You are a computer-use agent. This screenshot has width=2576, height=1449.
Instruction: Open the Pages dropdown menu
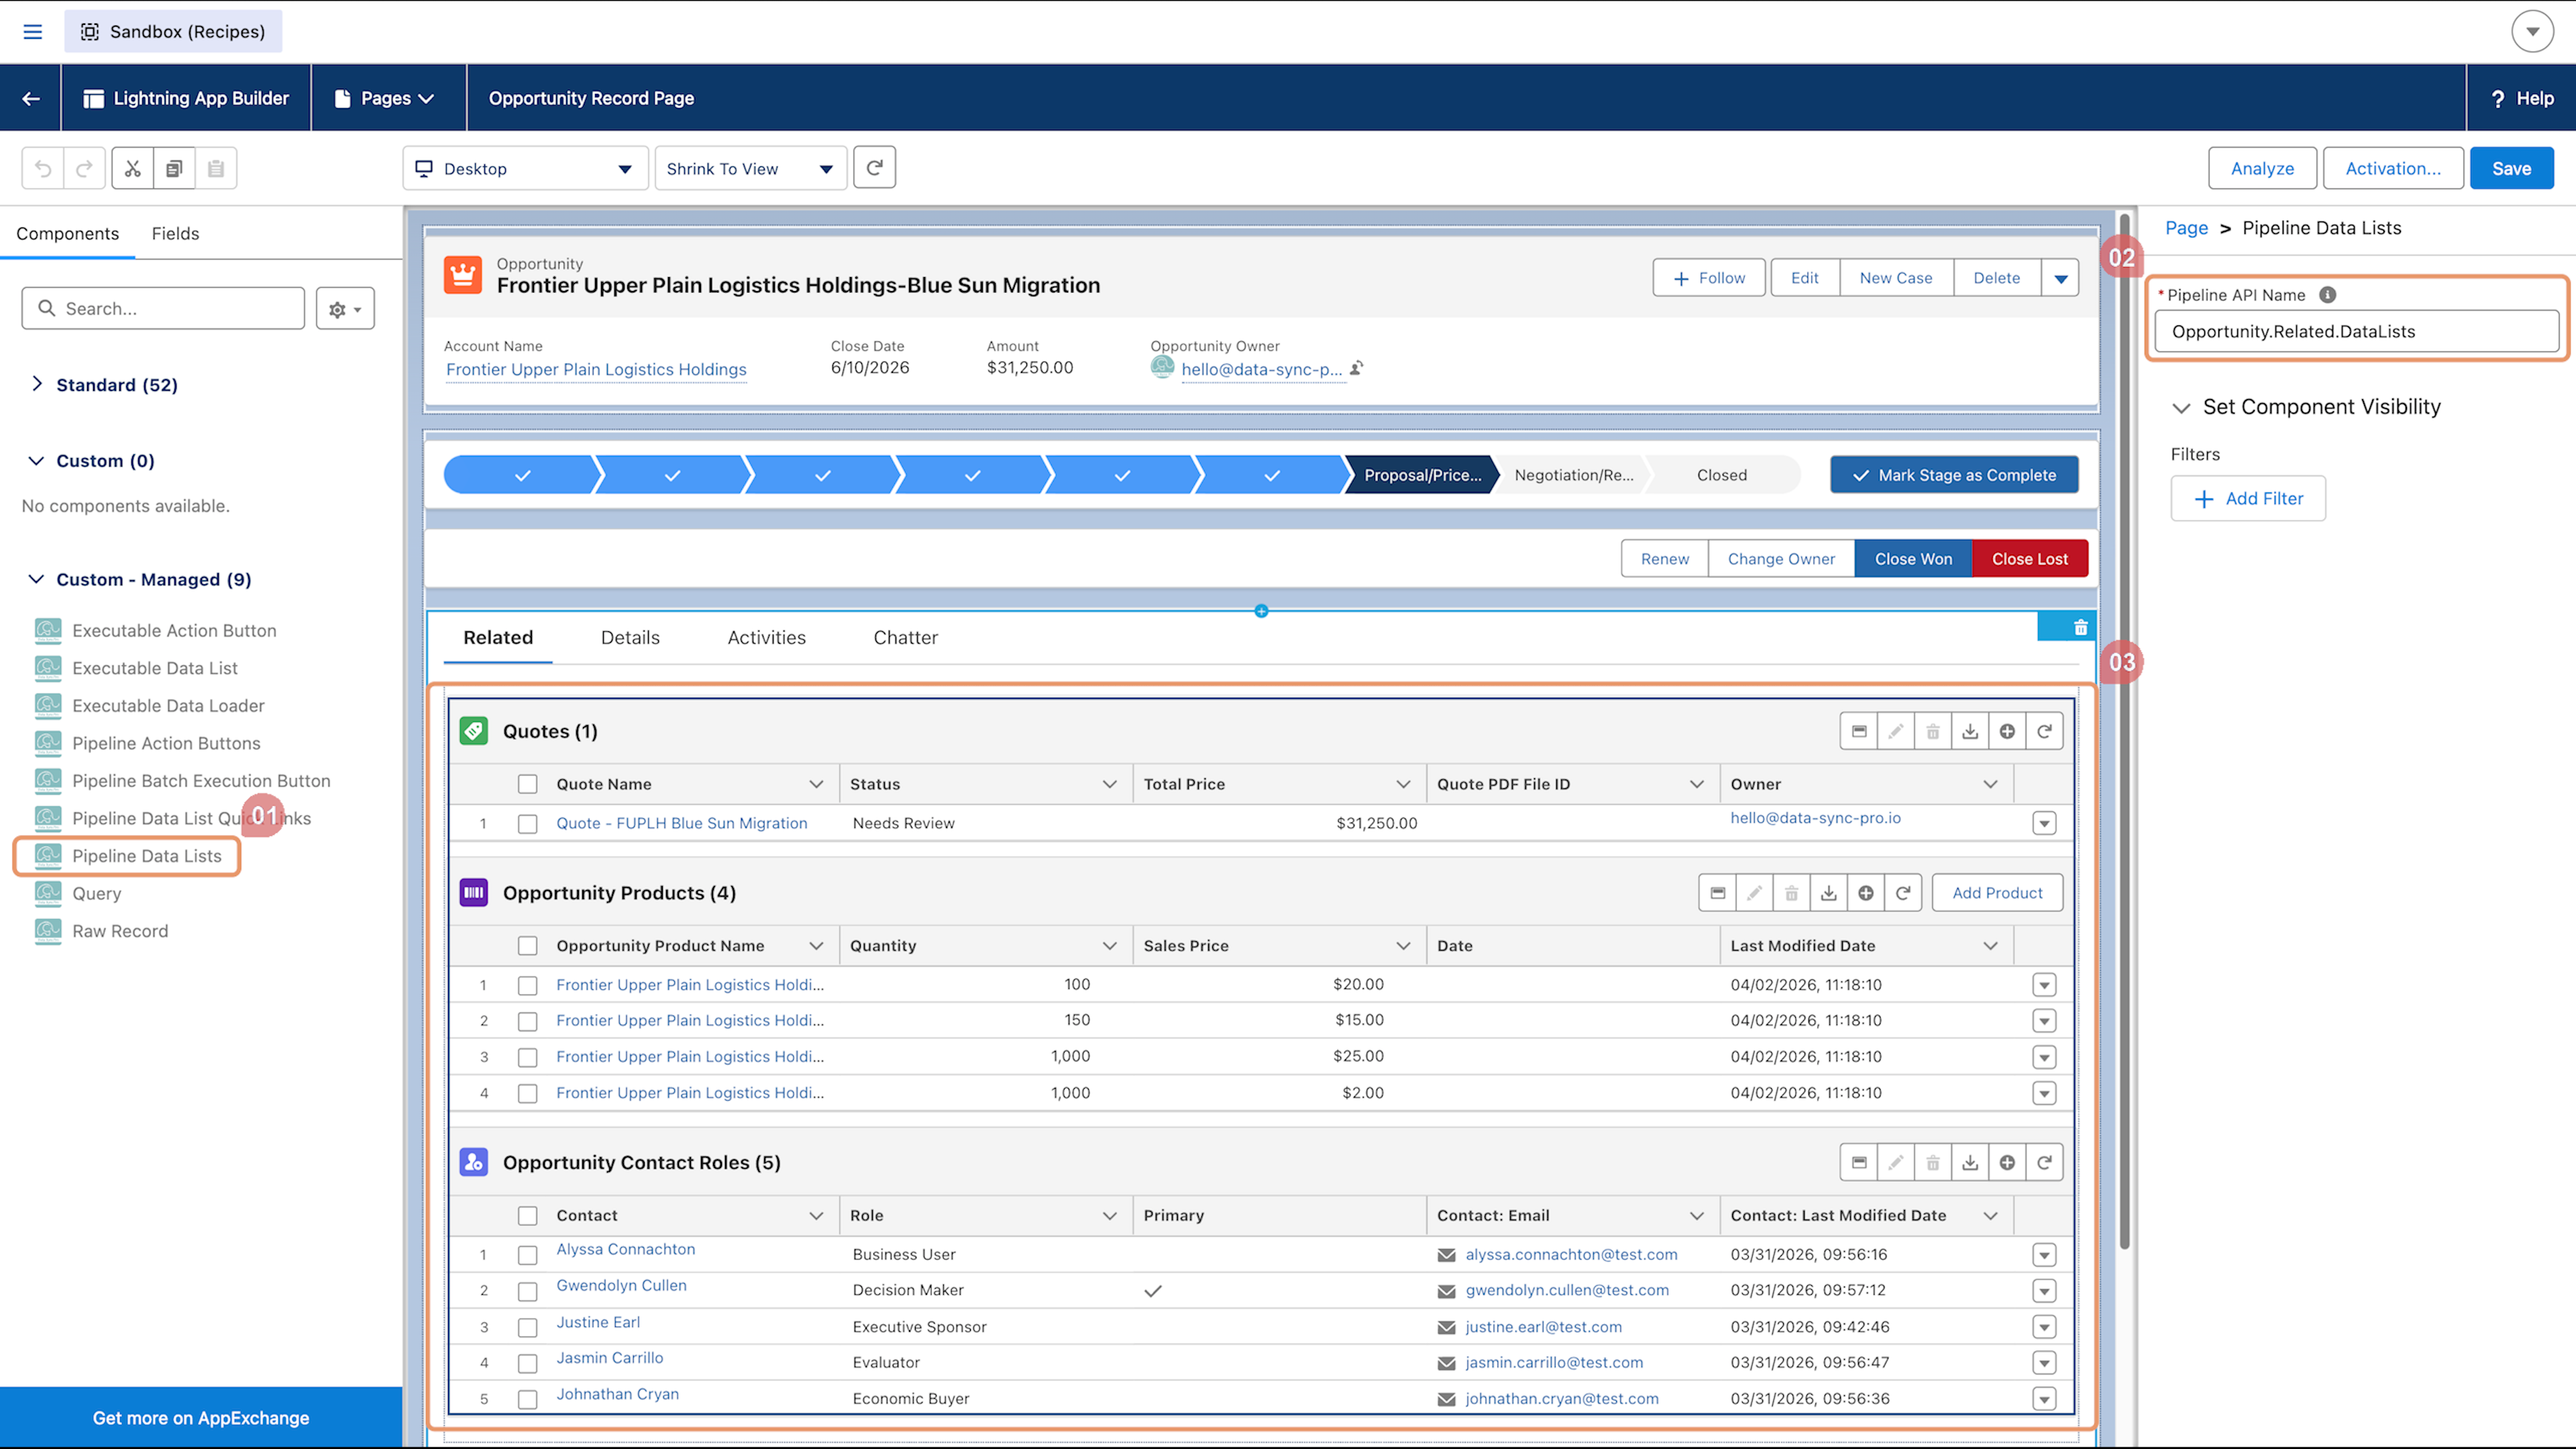pyautogui.click(x=385, y=98)
